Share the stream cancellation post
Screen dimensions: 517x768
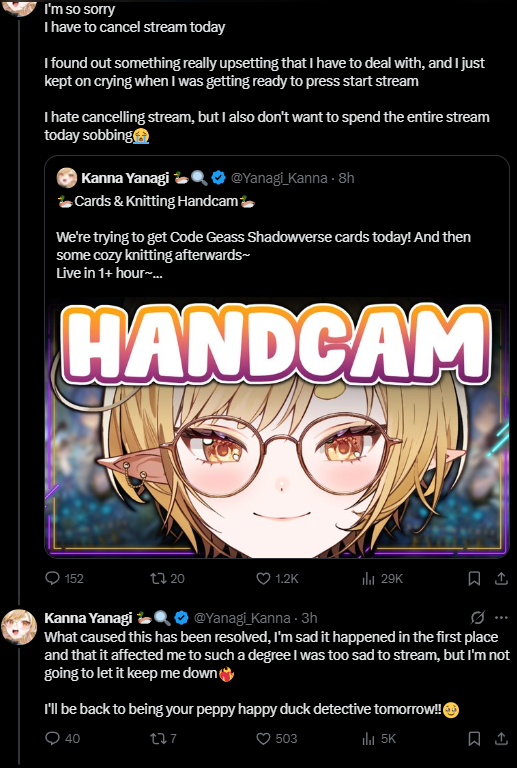coord(501,578)
